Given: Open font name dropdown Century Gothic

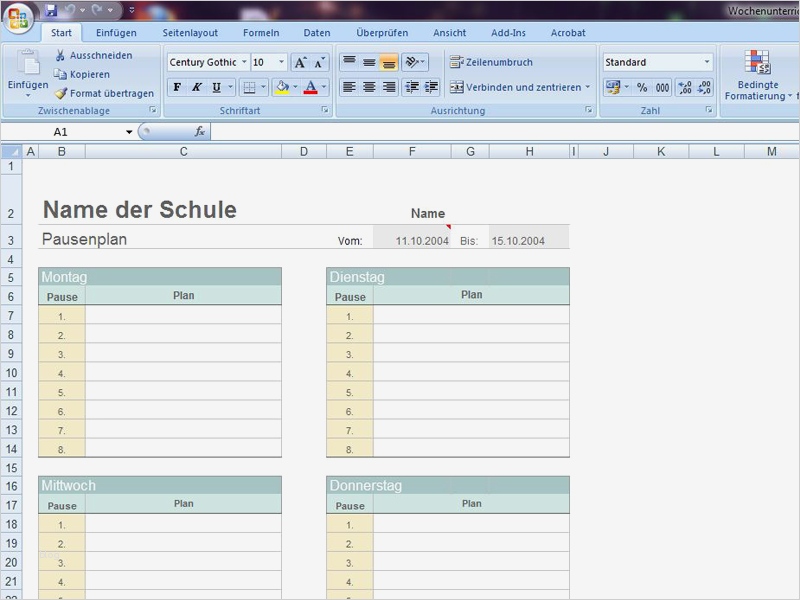Looking at the screenshot, I should (x=244, y=62).
